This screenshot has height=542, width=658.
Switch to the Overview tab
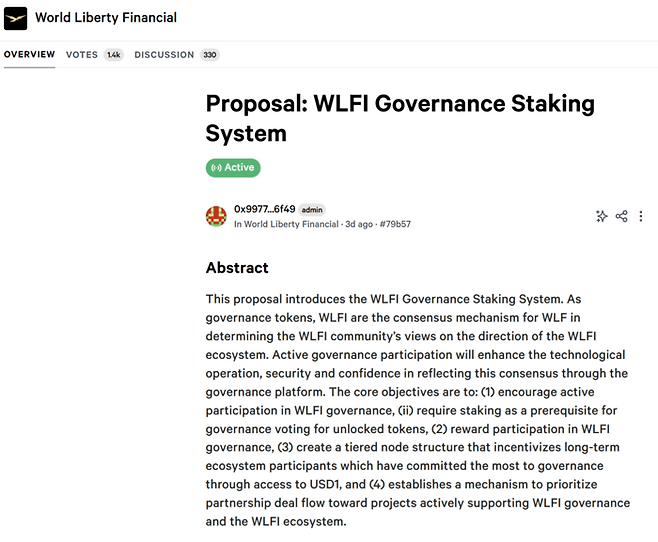click(x=29, y=55)
